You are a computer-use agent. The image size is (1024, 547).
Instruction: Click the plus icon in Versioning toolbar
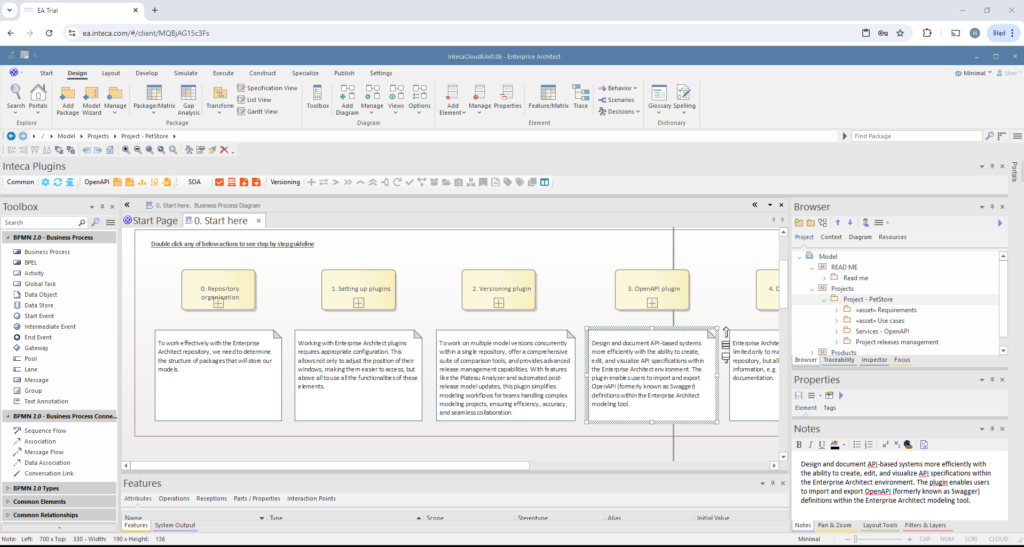pos(312,182)
